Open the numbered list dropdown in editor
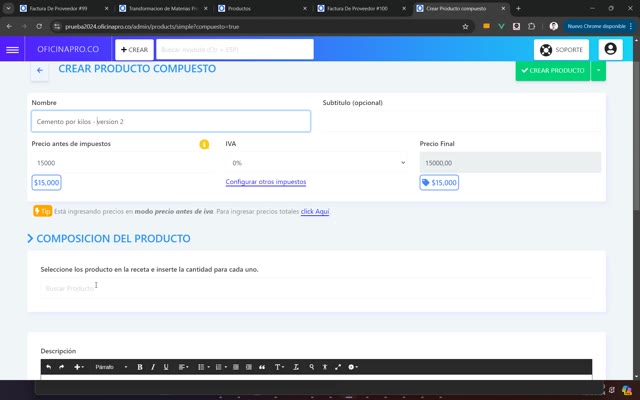640x400 pixels. point(221,367)
